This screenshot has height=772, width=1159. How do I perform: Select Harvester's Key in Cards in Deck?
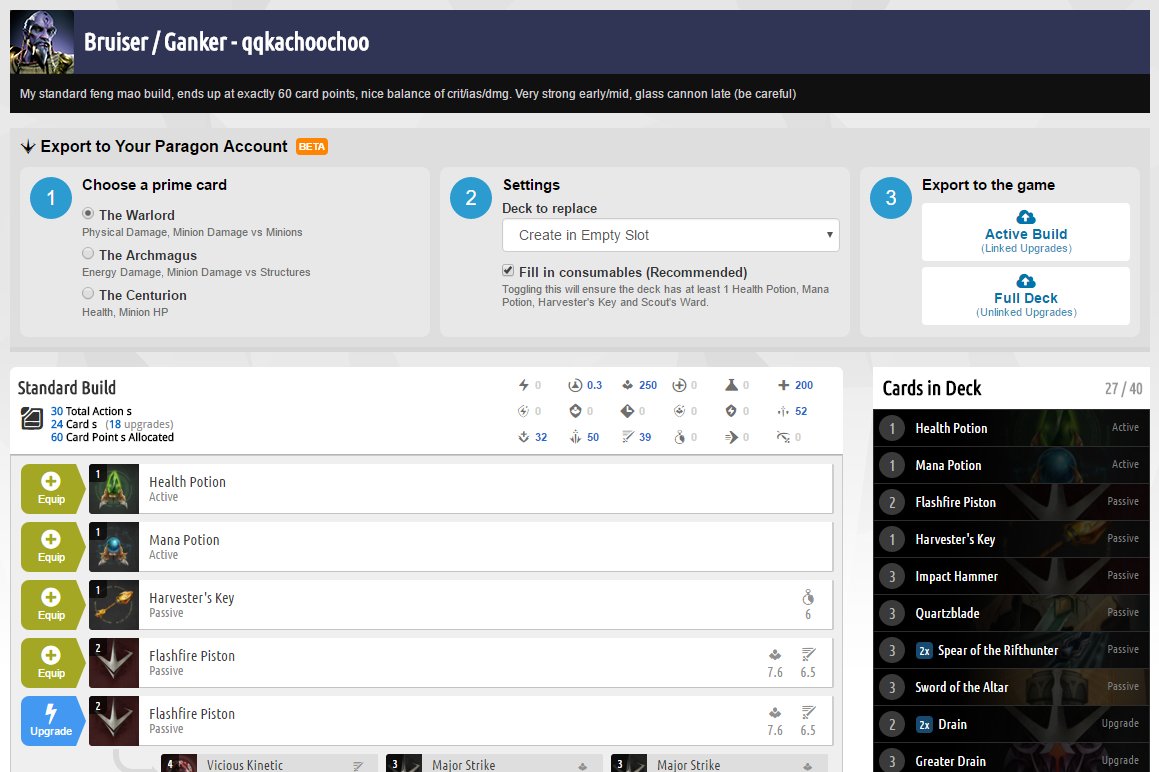[1011, 539]
